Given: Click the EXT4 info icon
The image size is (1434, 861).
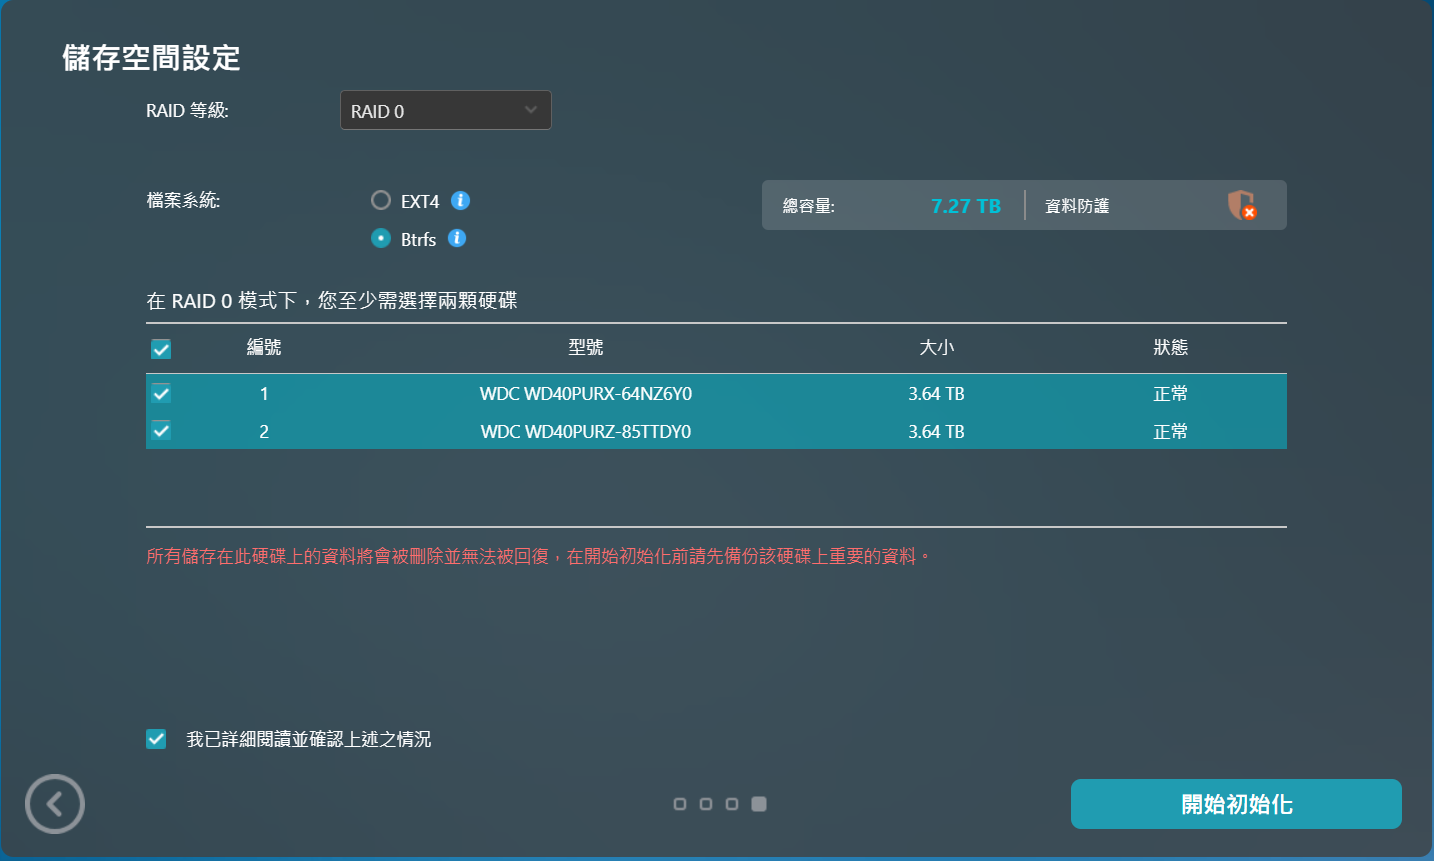Looking at the screenshot, I should (460, 201).
